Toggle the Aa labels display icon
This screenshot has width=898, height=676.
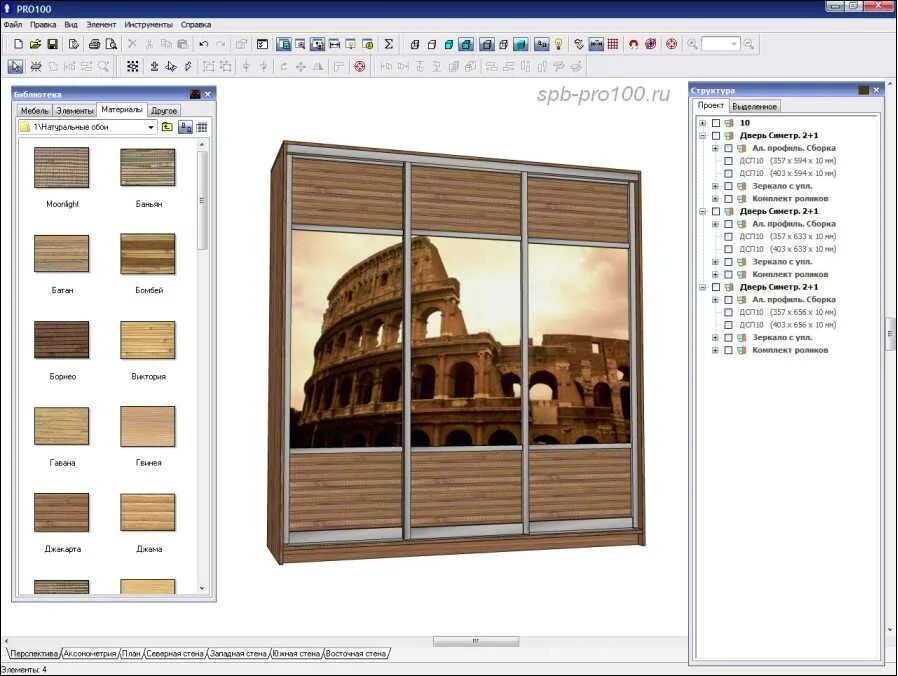[541, 44]
